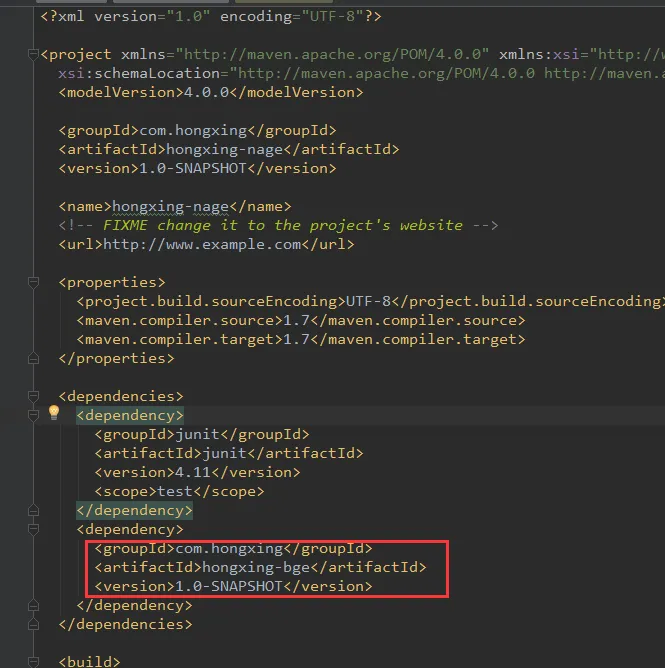Image resolution: width=665 pixels, height=668 pixels.
Task: Click fold marker beside closing dependencies tag
Action: click(33, 625)
